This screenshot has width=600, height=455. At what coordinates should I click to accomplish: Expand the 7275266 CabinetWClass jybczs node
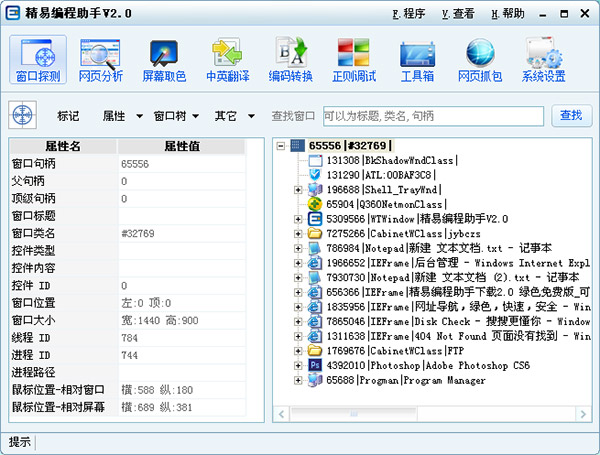298,233
